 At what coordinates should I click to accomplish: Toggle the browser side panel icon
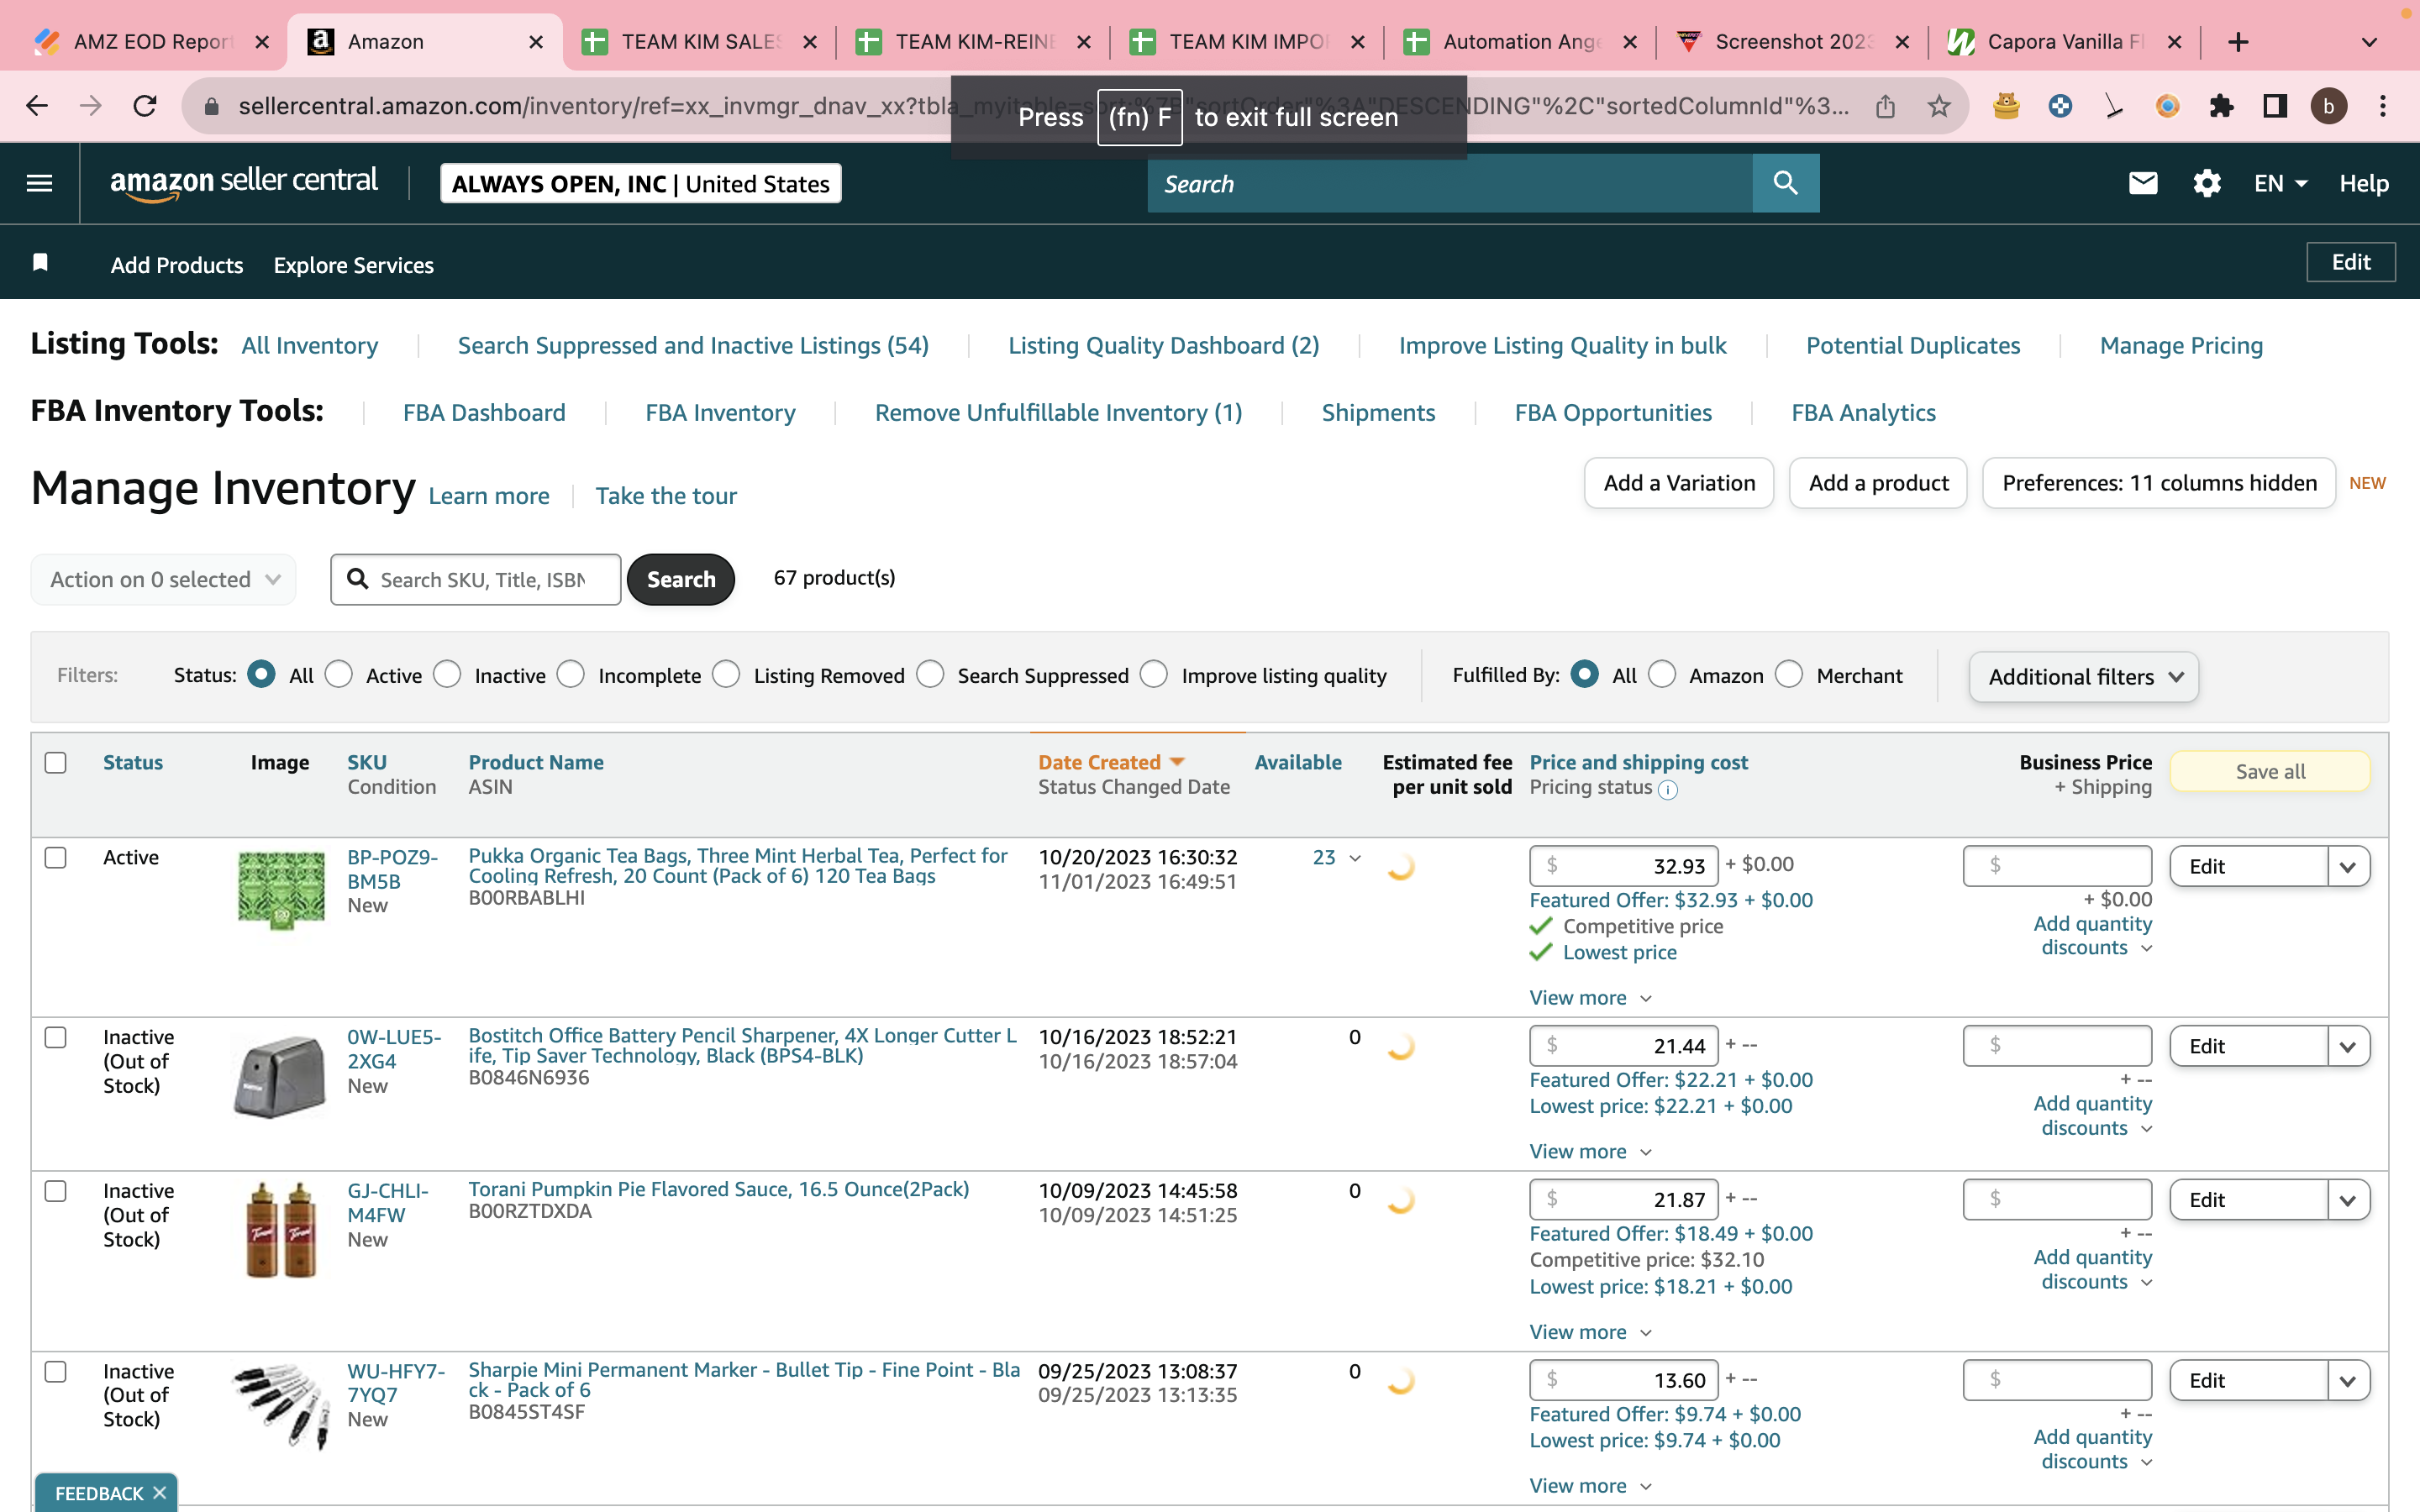(2275, 105)
